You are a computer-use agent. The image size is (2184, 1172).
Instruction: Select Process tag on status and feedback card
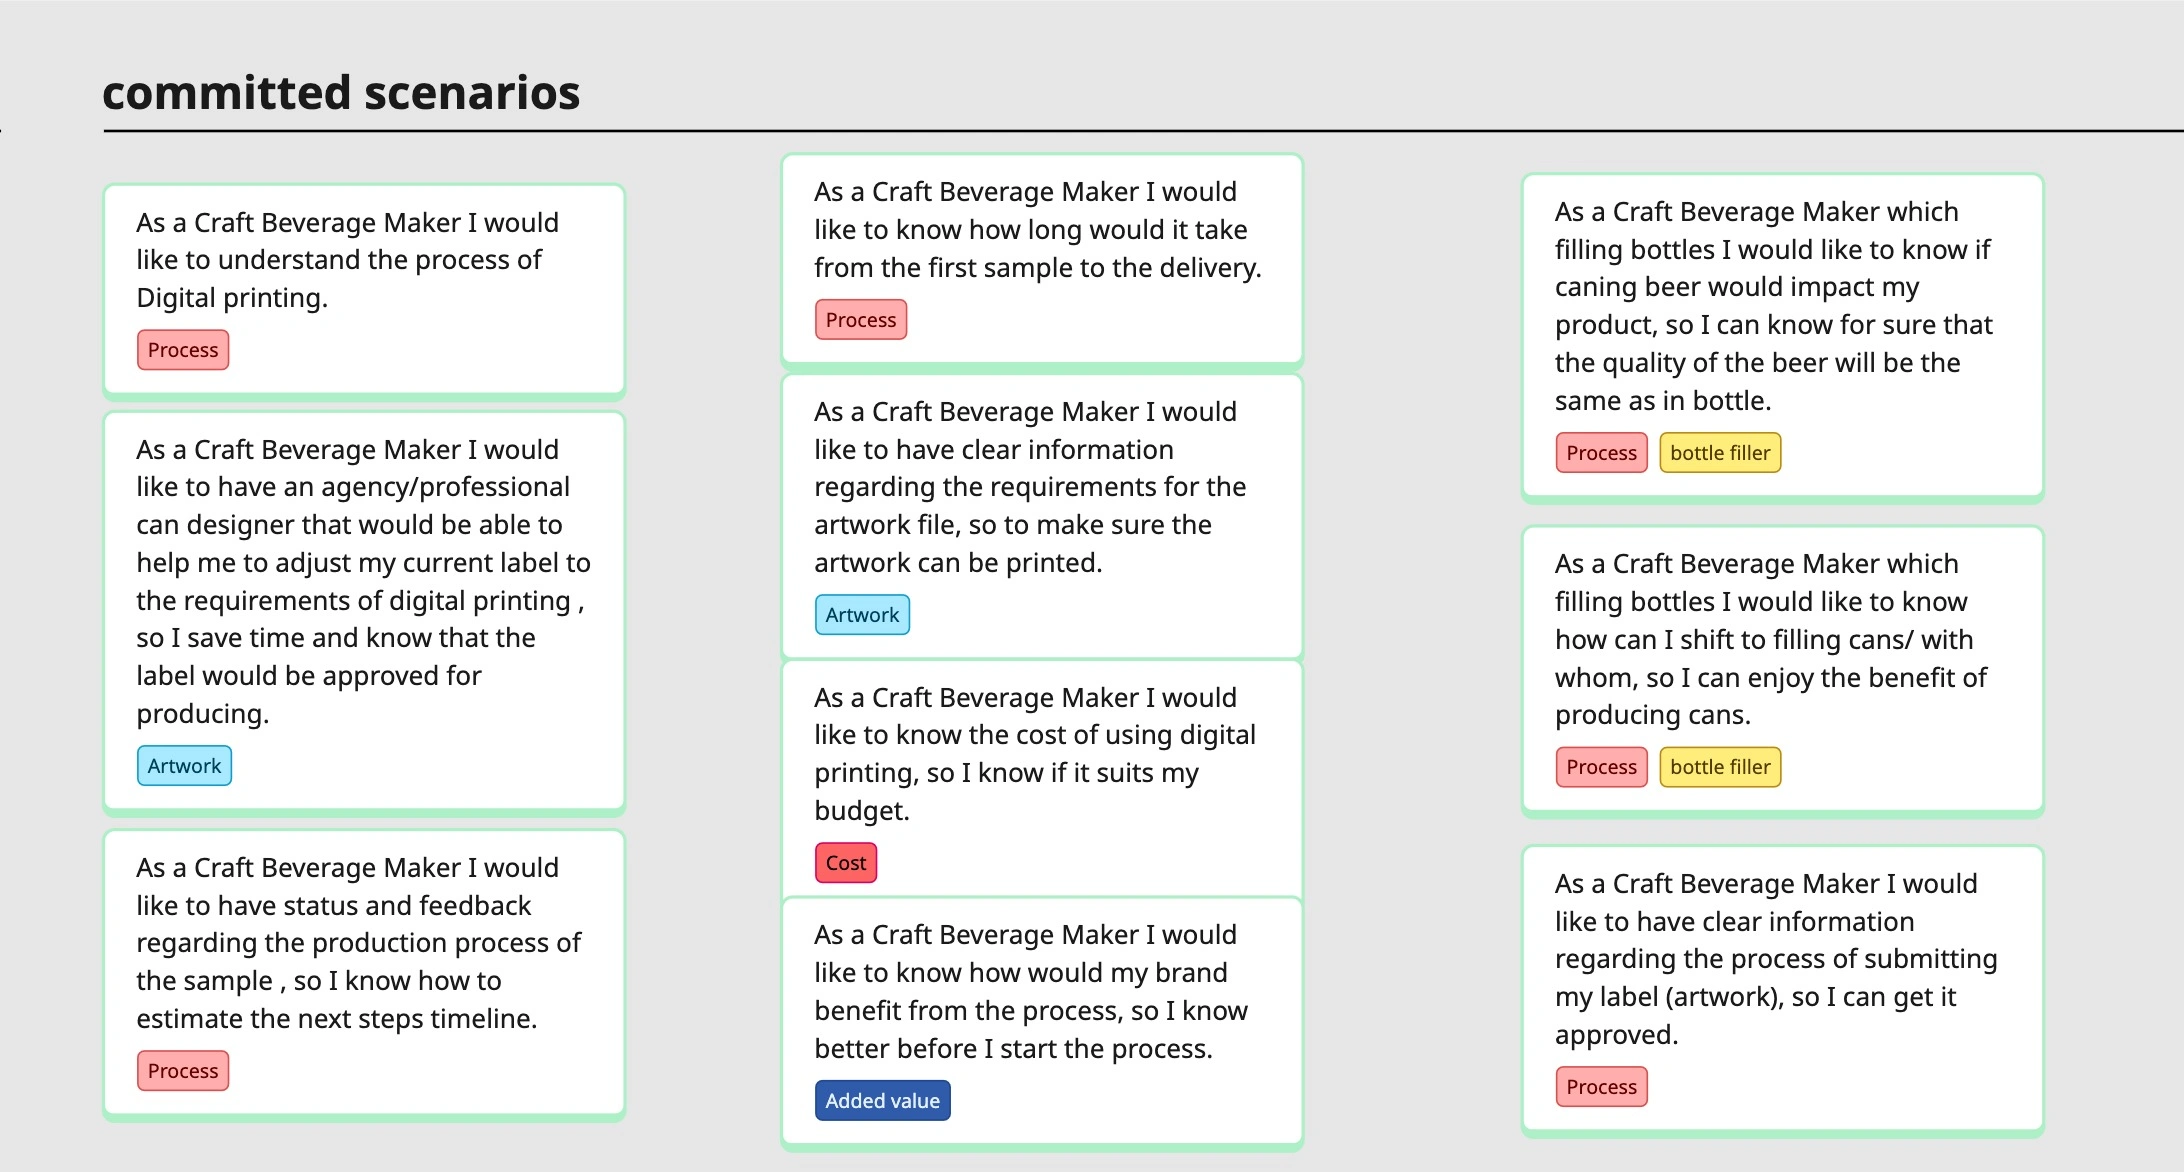coord(183,1071)
